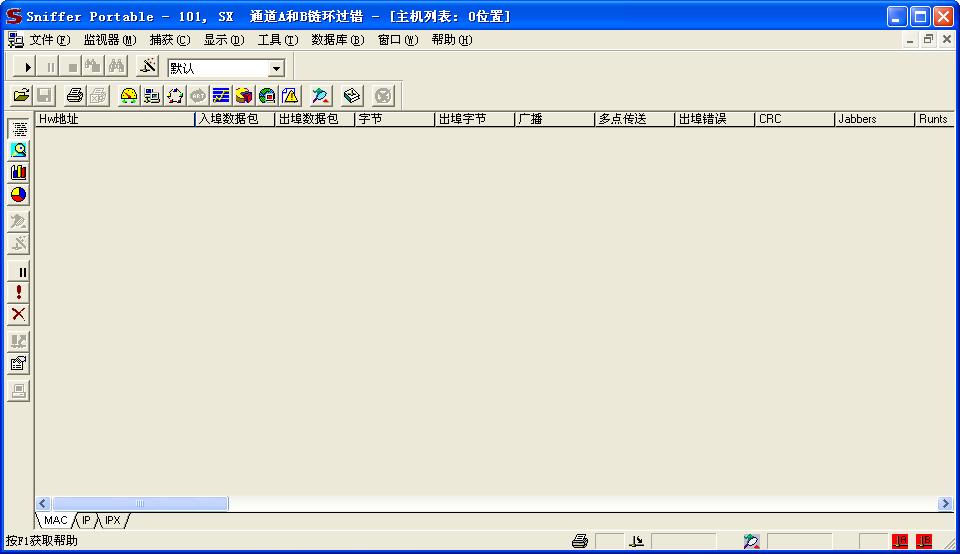The height and width of the screenshot is (554, 960).
Task: Click the scroll left arrow
Action: coord(42,503)
